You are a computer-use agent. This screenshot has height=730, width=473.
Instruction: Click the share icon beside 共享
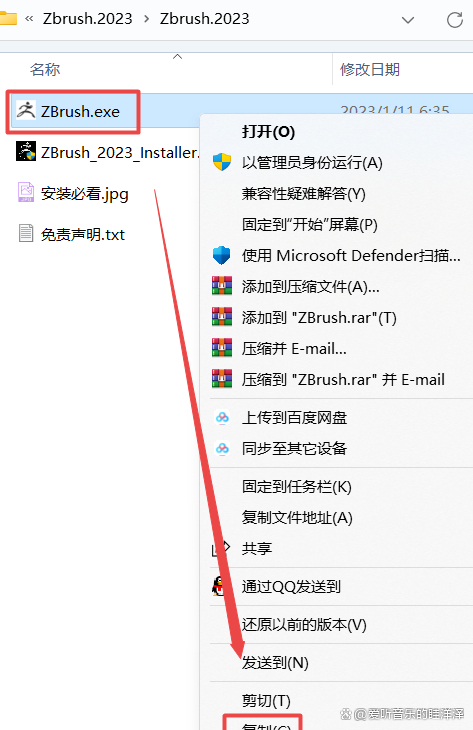pyautogui.click(x=221, y=548)
